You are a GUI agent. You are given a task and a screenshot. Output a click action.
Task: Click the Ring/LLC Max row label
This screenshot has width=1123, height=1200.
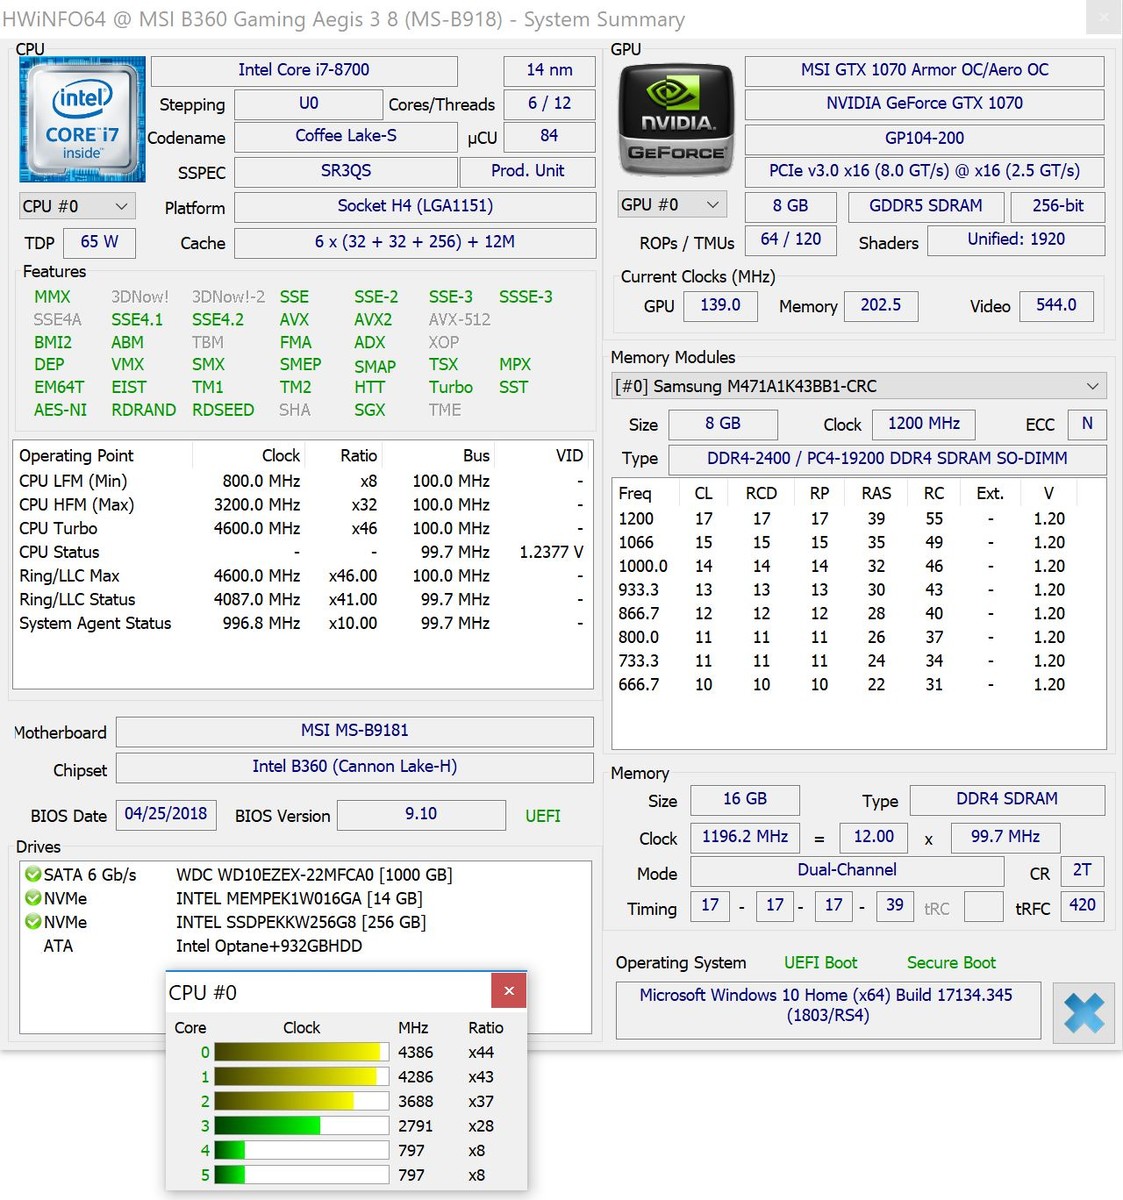69,576
